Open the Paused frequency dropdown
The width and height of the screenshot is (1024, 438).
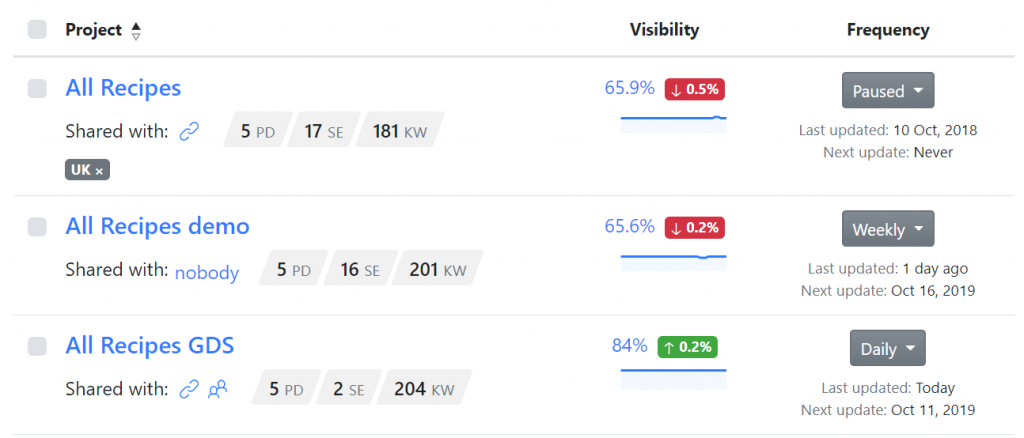point(888,90)
